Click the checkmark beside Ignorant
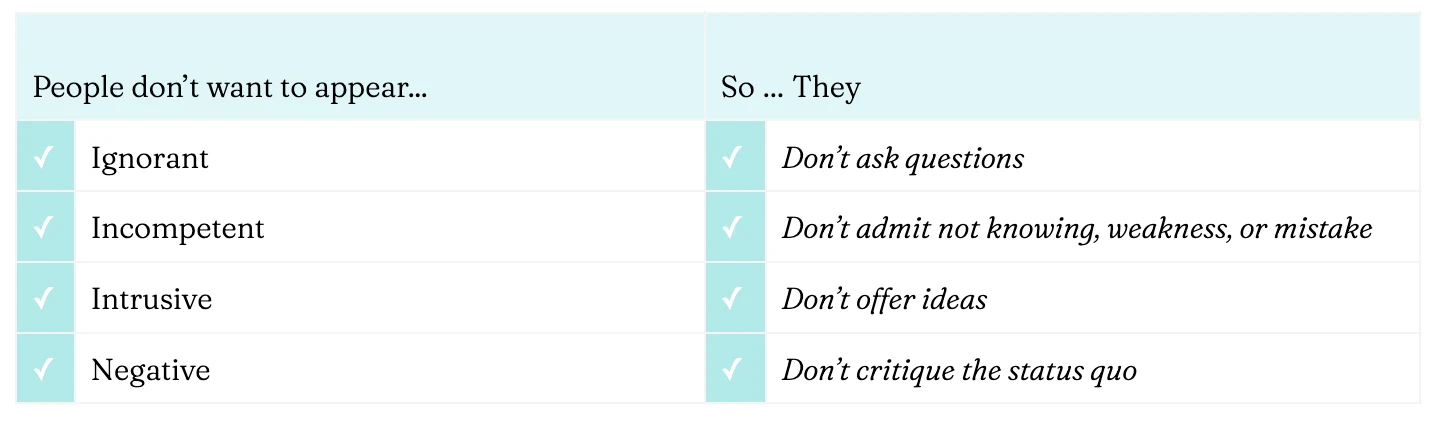 point(43,158)
